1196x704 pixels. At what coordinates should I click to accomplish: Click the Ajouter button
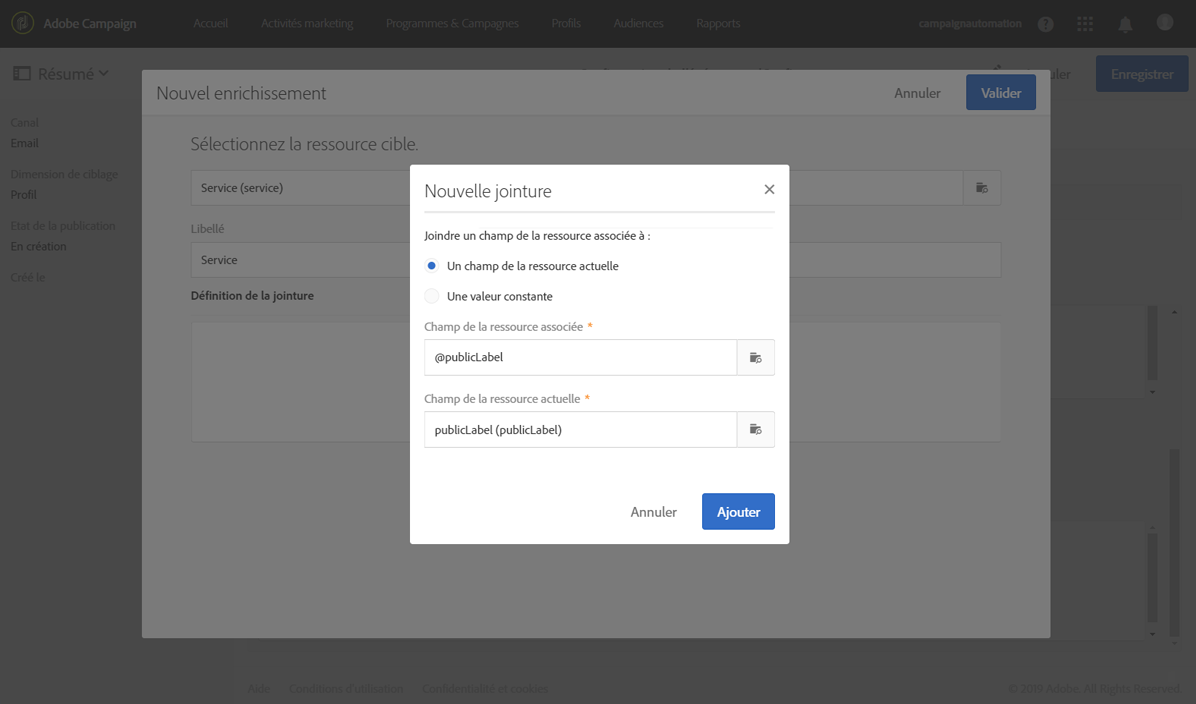click(738, 512)
